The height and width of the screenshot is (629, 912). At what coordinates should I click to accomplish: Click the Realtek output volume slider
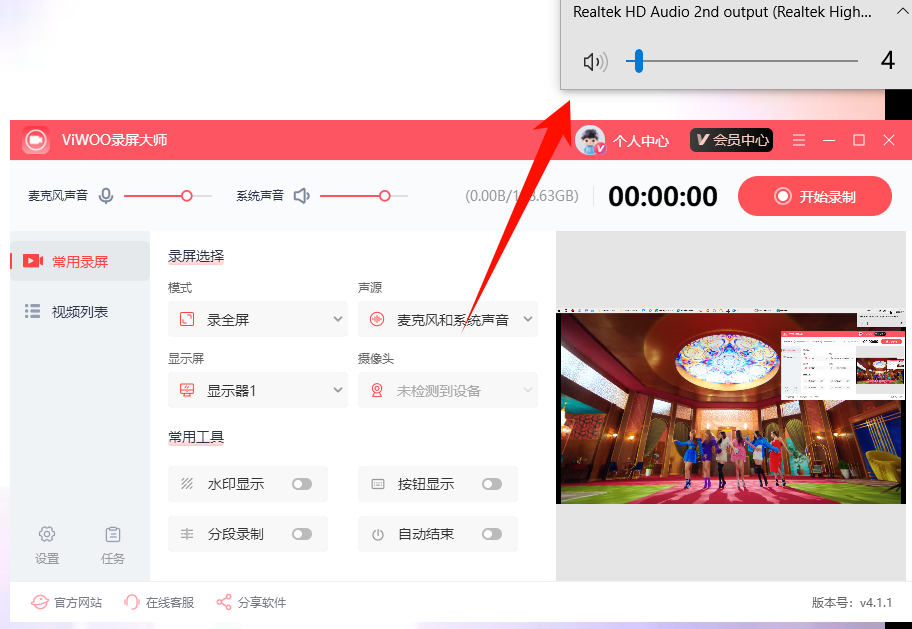pyautogui.click(x=742, y=61)
